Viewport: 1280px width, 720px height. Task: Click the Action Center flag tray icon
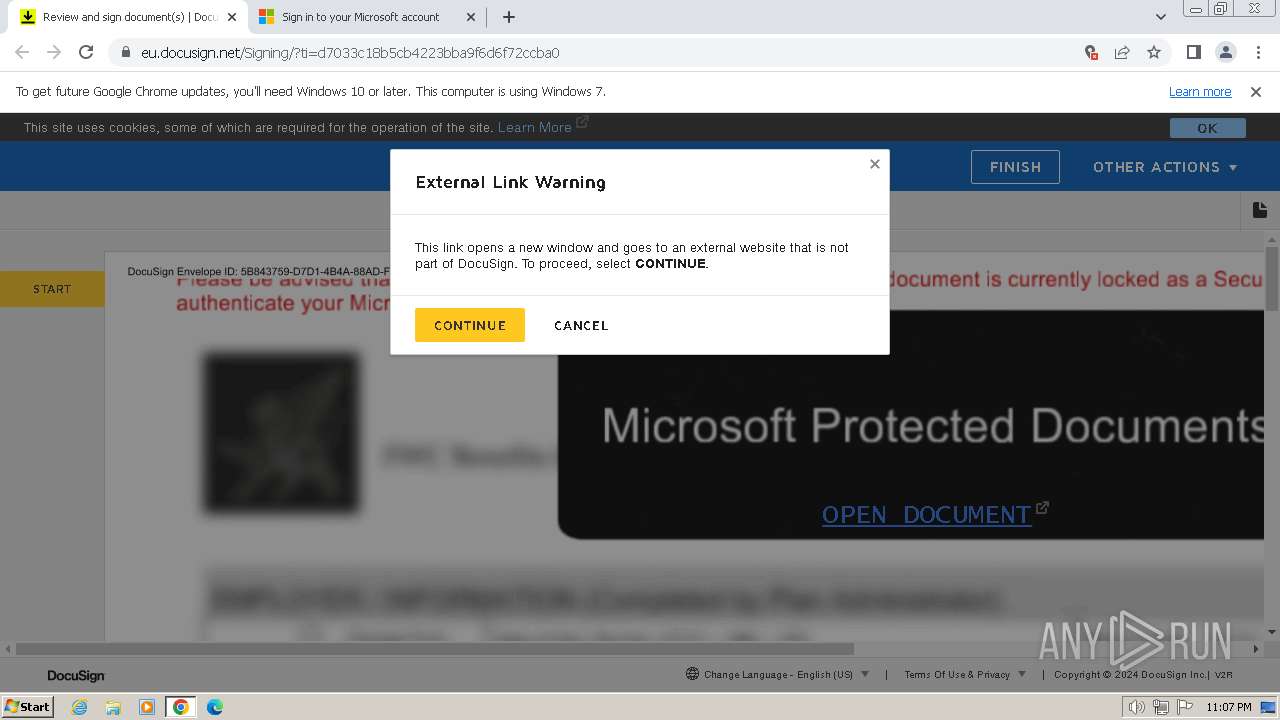(1185, 707)
